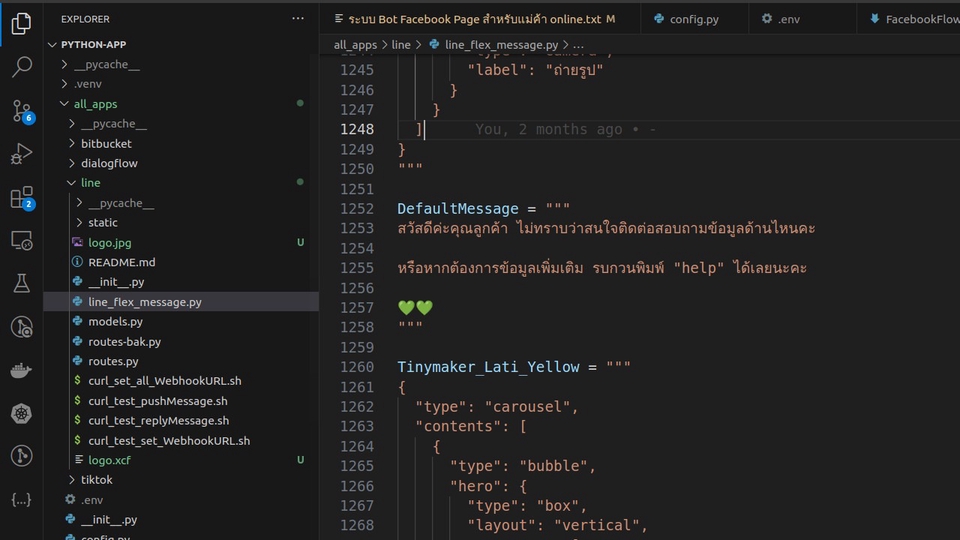The width and height of the screenshot is (960, 540).
Task: Open logo.xcf file
Action: (110, 460)
